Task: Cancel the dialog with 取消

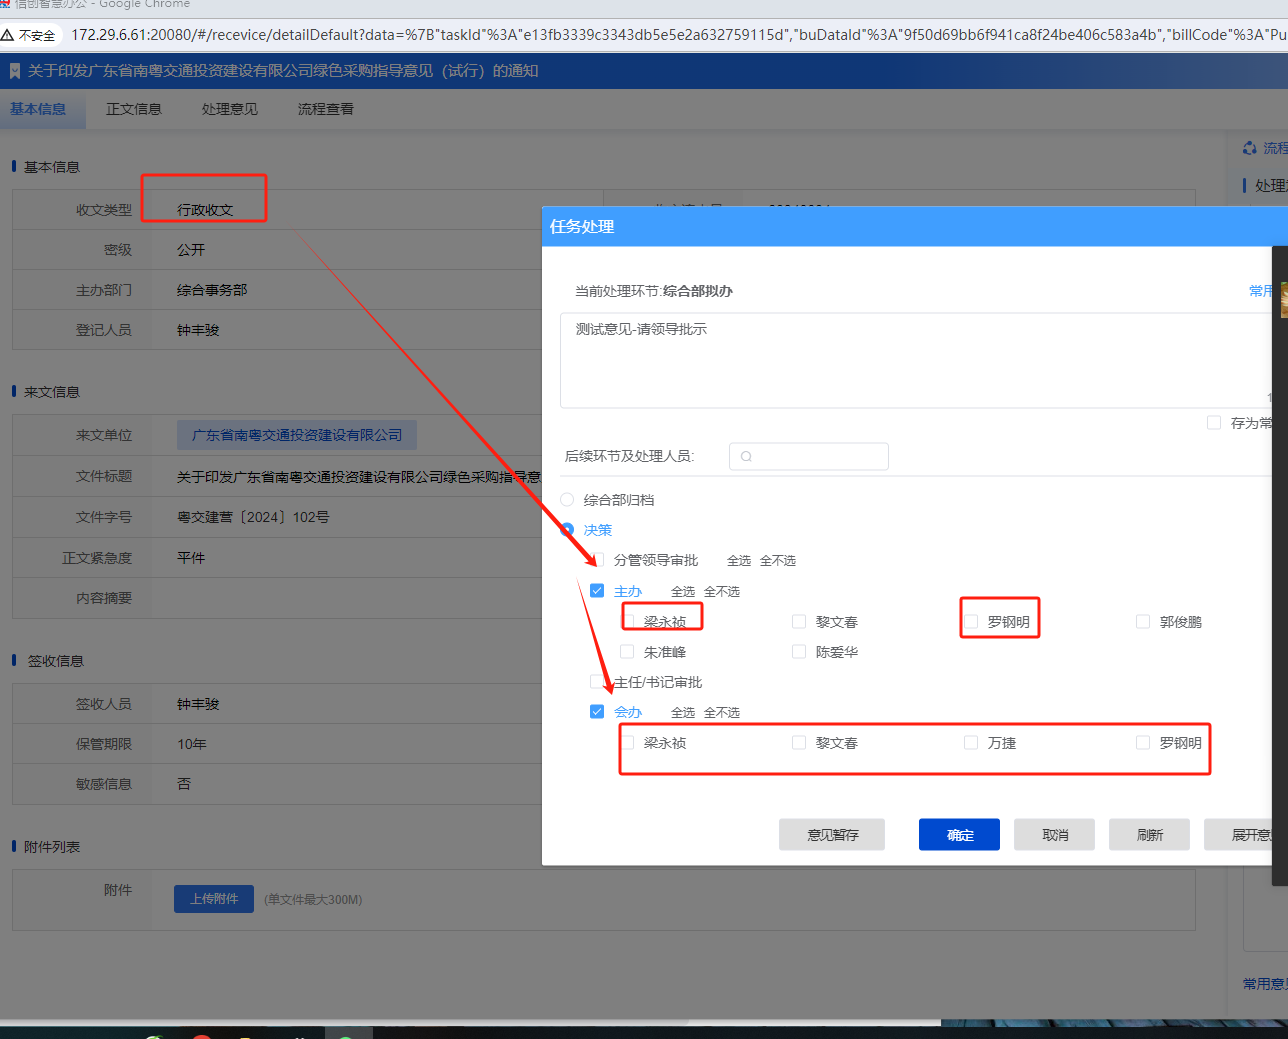Action: pyautogui.click(x=1054, y=835)
